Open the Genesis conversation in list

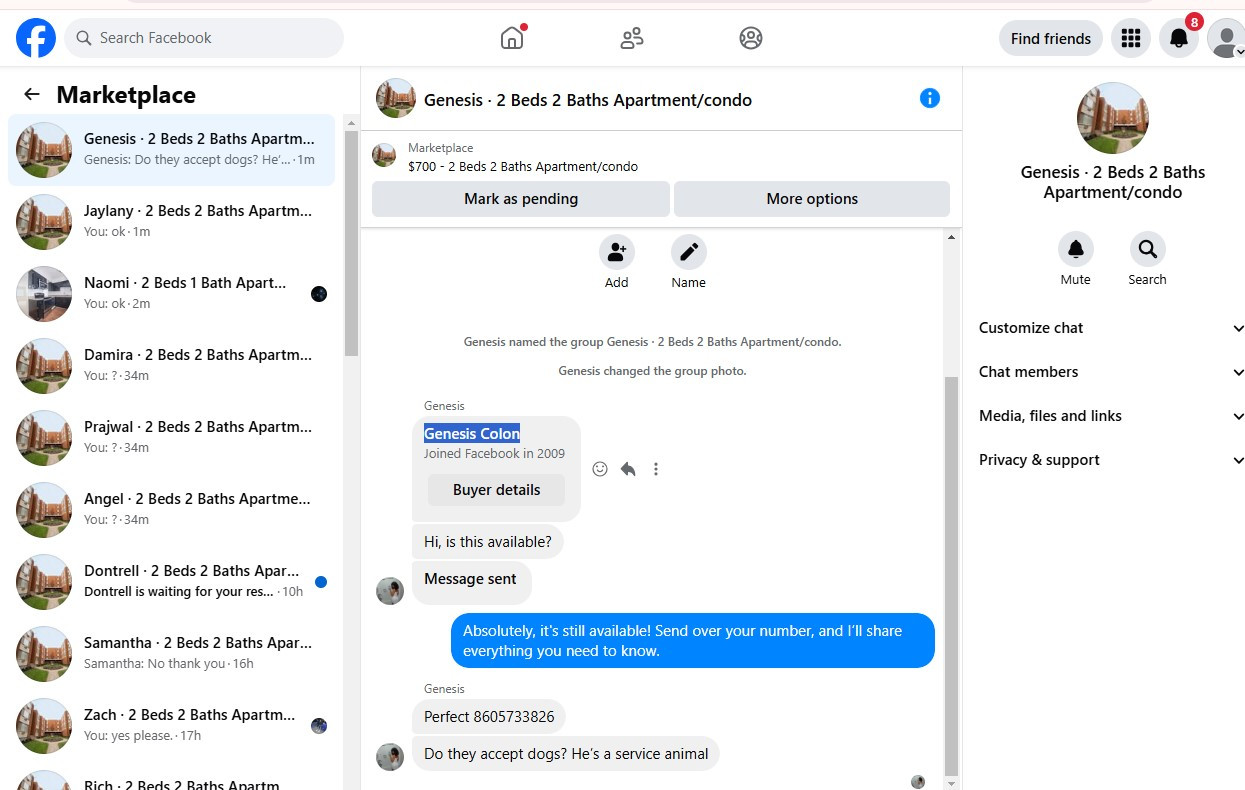pyautogui.click(x=172, y=150)
